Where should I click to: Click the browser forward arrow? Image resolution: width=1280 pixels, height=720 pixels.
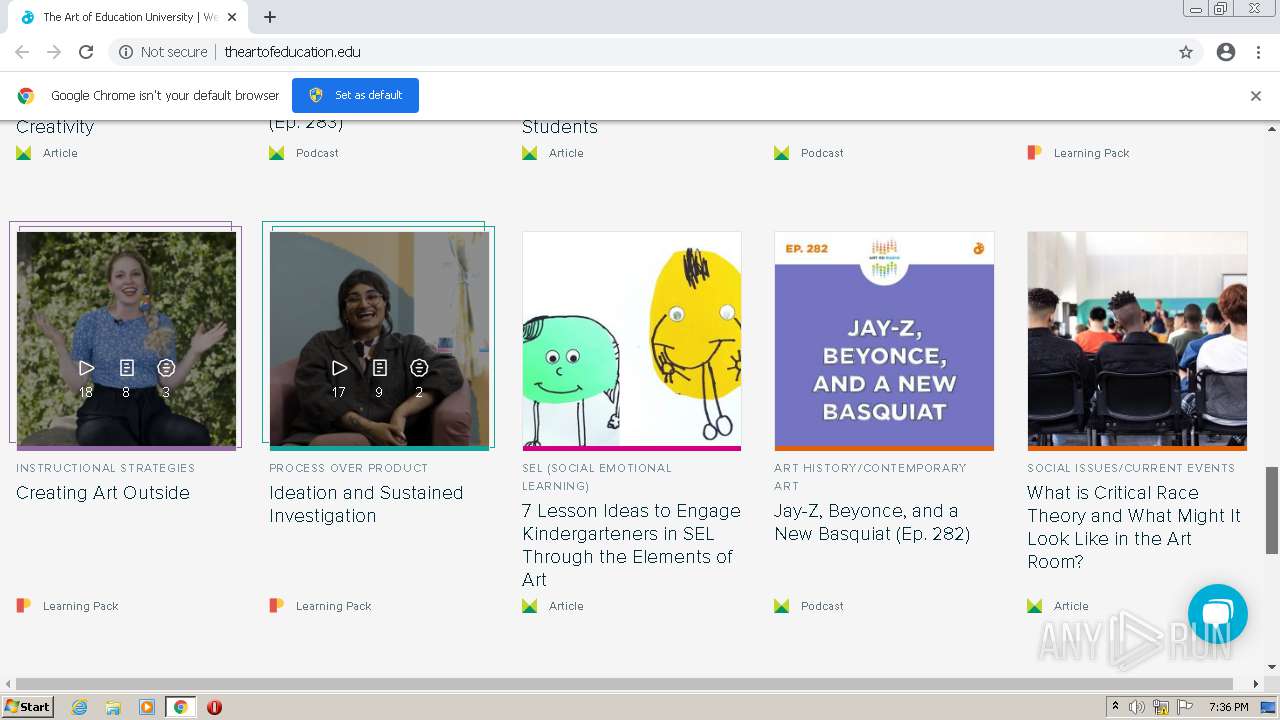coord(54,52)
